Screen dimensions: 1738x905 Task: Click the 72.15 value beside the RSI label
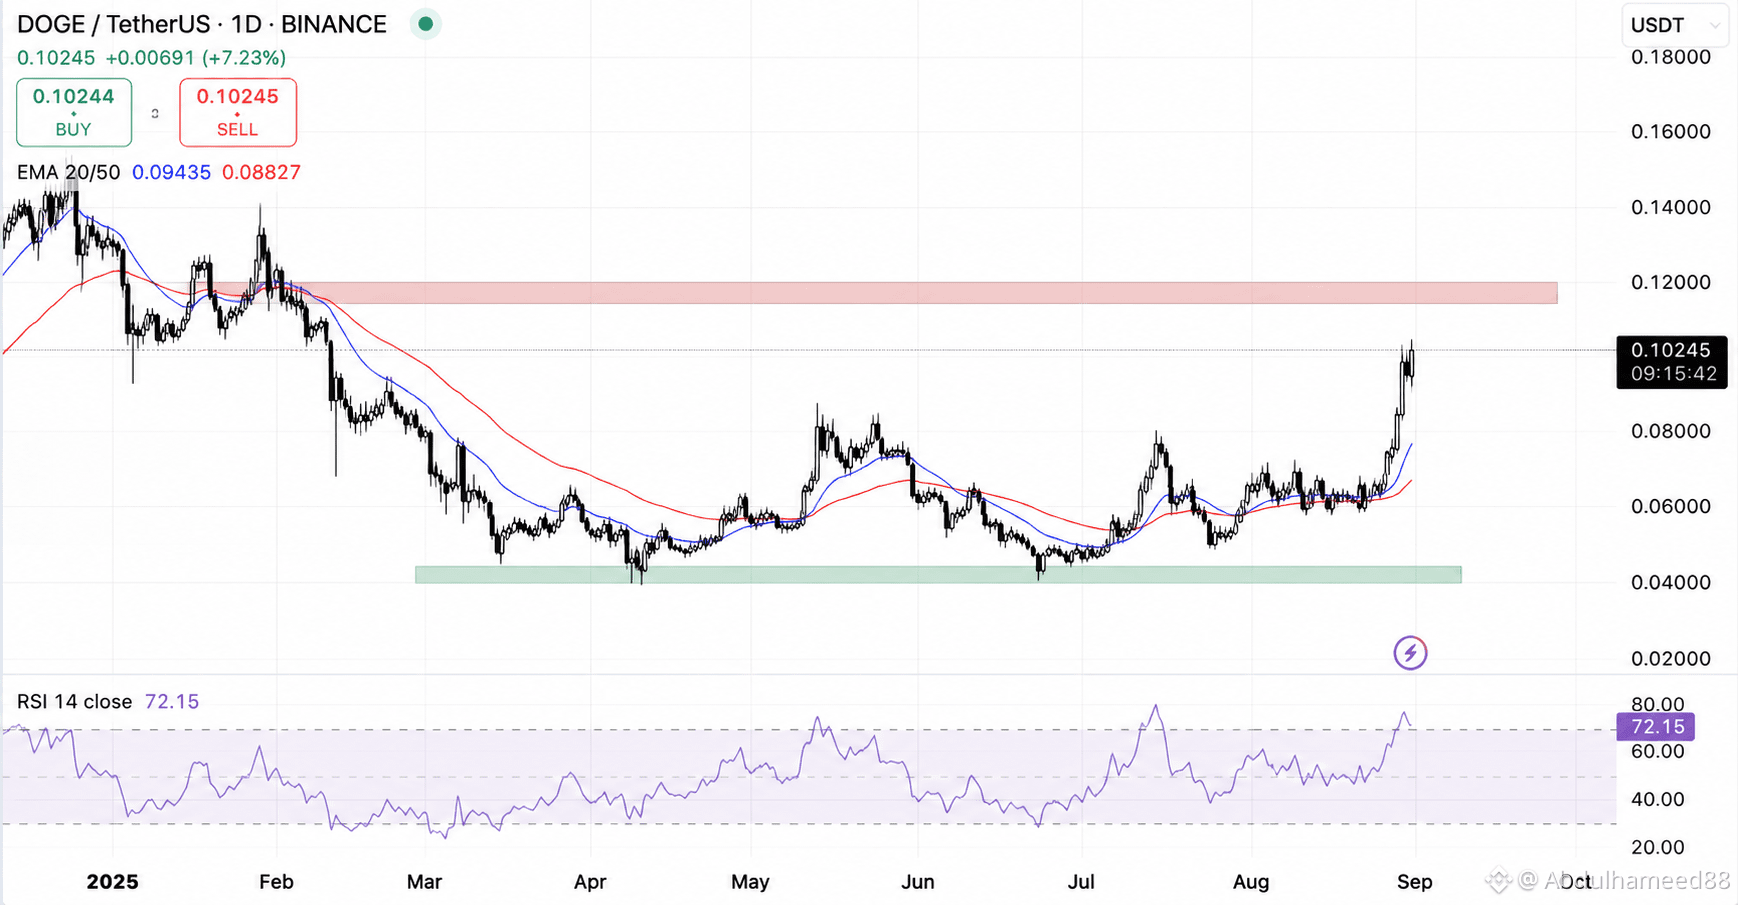(x=172, y=702)
